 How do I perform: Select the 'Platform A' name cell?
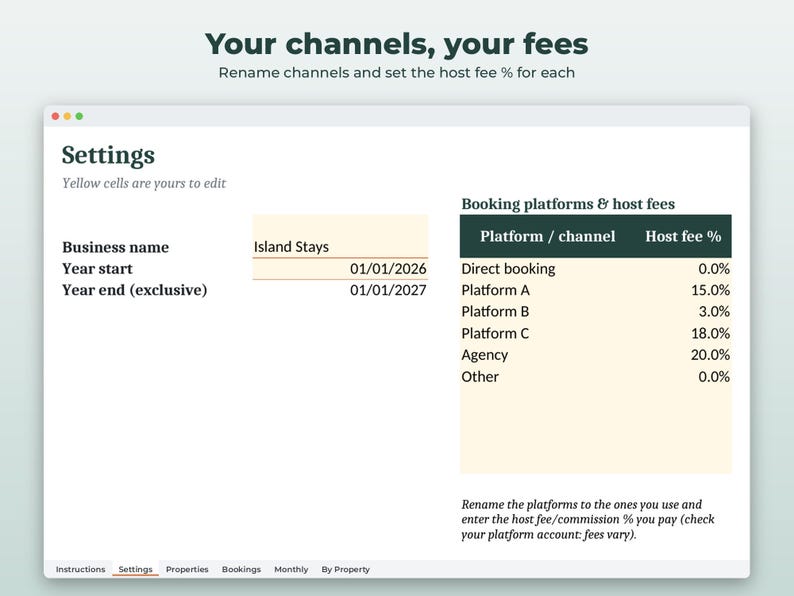pos(548,290)
